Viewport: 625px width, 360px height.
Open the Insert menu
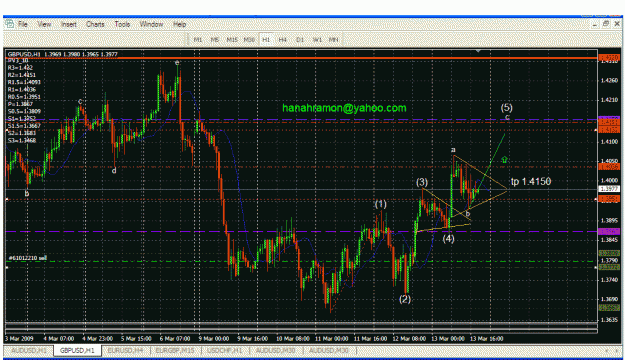click(x=69, y=24)
